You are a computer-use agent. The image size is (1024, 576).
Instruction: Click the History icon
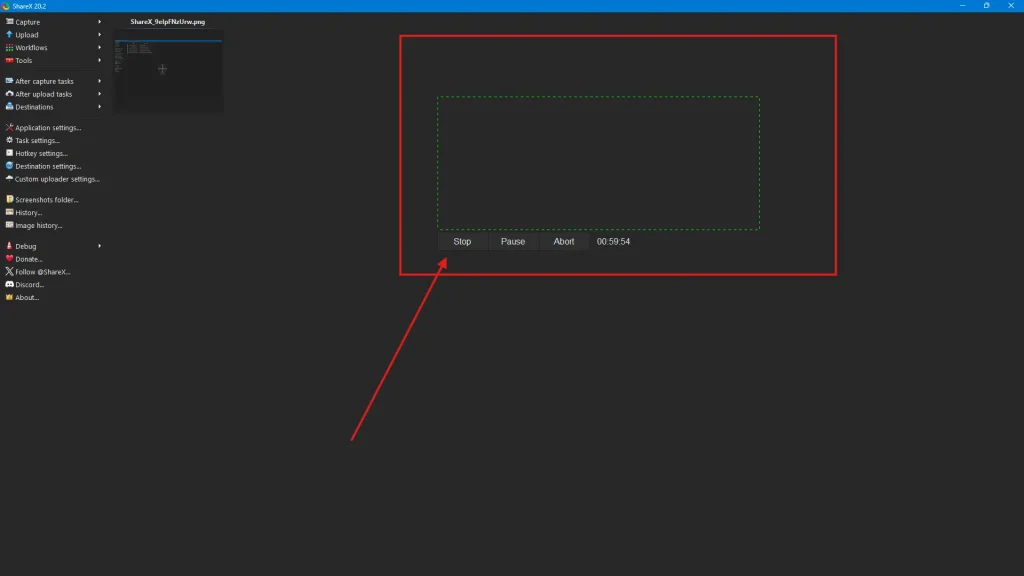pos(9,212)
